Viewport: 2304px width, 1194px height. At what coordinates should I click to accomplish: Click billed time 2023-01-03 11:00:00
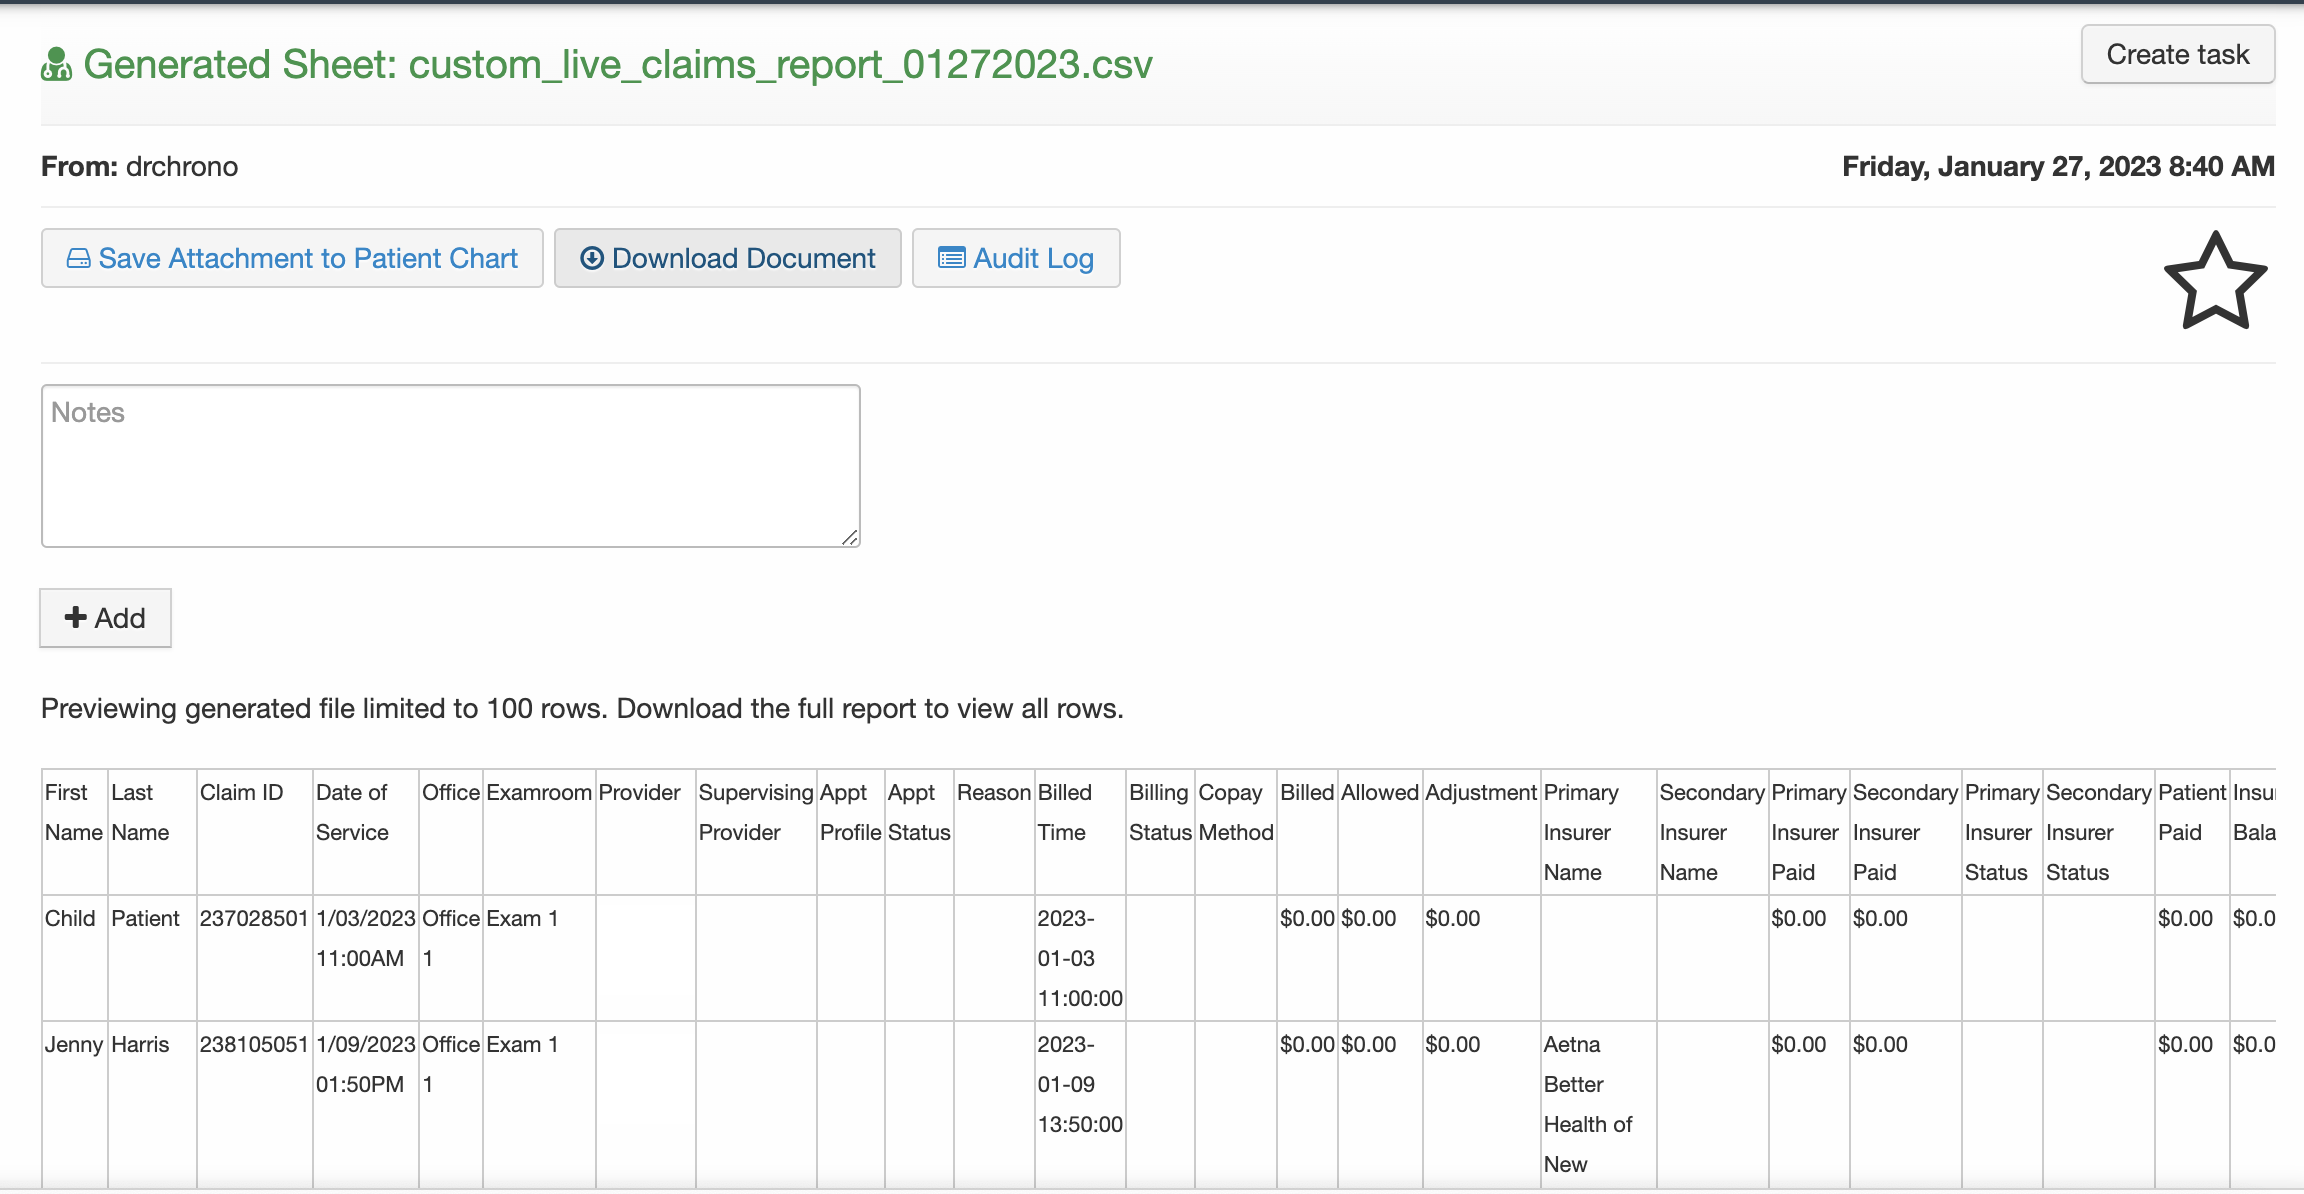(x=1080, y=957)
